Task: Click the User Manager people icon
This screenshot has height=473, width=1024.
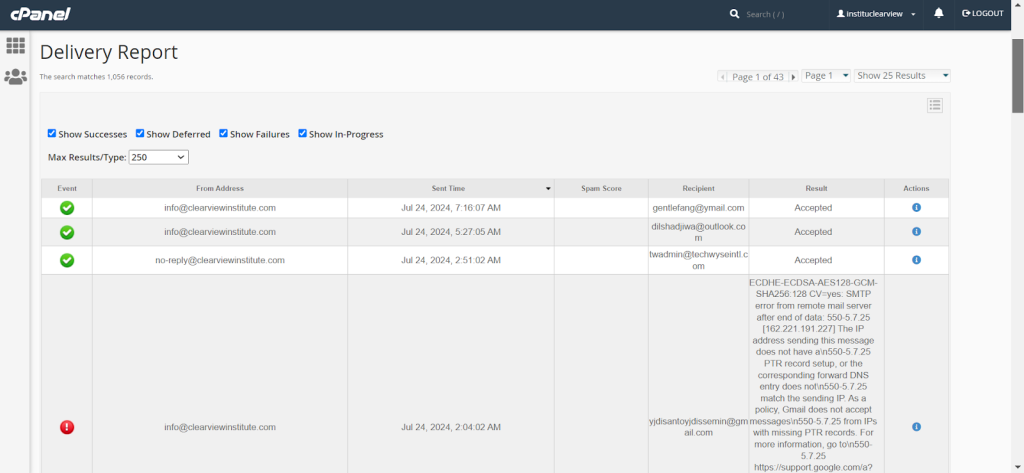Action: click(16, 76)
